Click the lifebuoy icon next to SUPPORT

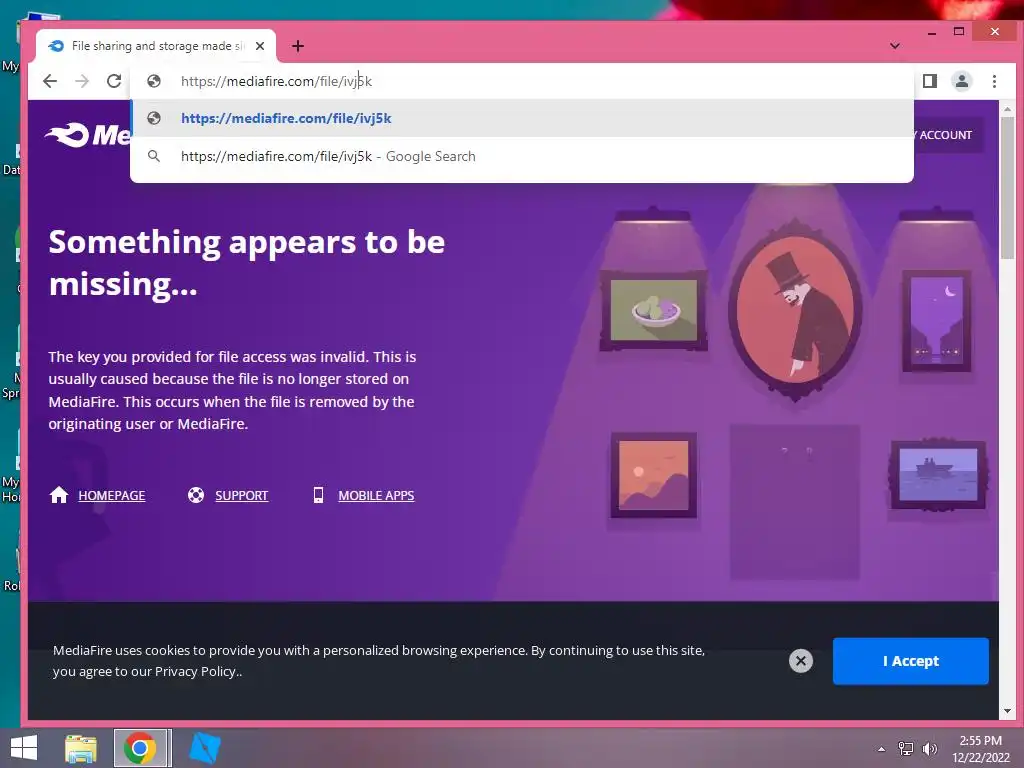coord(196,495)
